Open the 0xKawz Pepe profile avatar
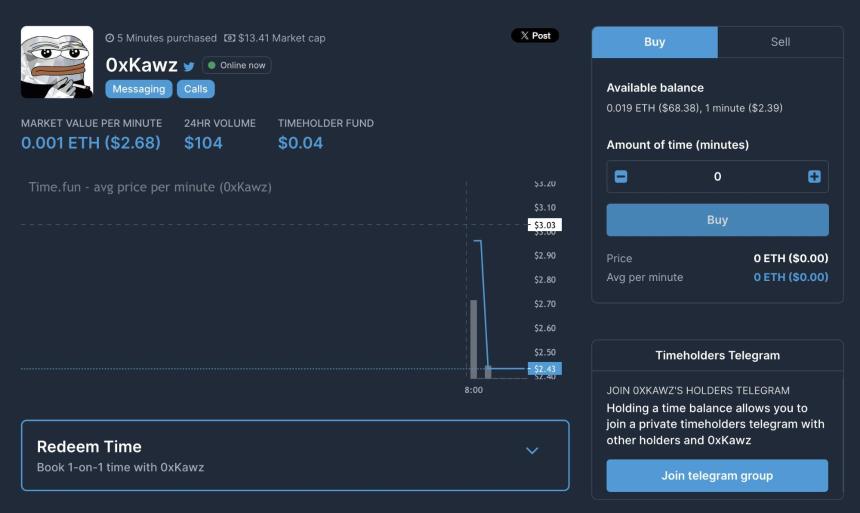860x513 pixels. coord(57,62)
